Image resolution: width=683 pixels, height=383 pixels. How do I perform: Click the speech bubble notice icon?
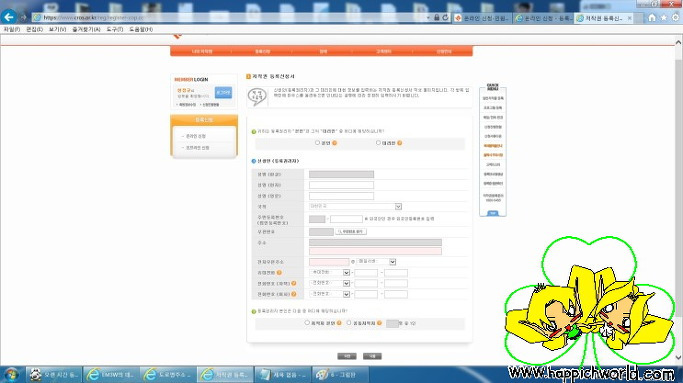coord(257,97)
